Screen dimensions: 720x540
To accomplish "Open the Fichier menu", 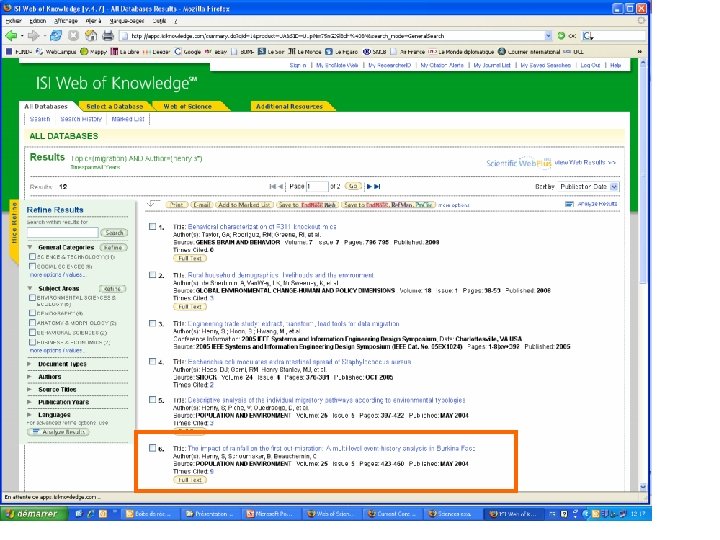I will pyautogui.click(x=14, y=21).
